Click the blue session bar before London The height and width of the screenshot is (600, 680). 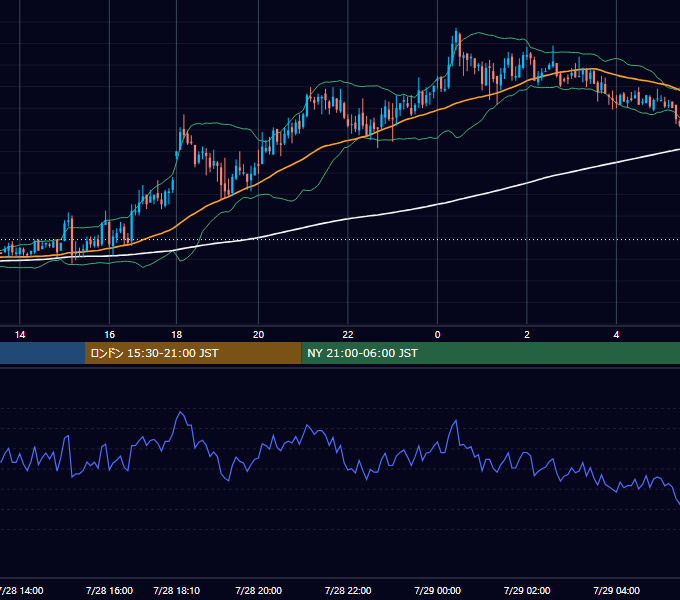pos(42,353)
